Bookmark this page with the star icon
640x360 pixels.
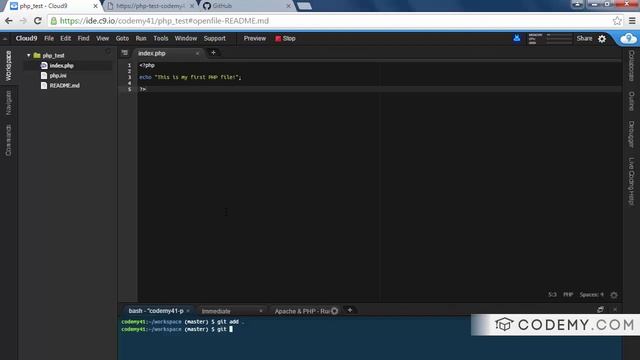point(617,21)
